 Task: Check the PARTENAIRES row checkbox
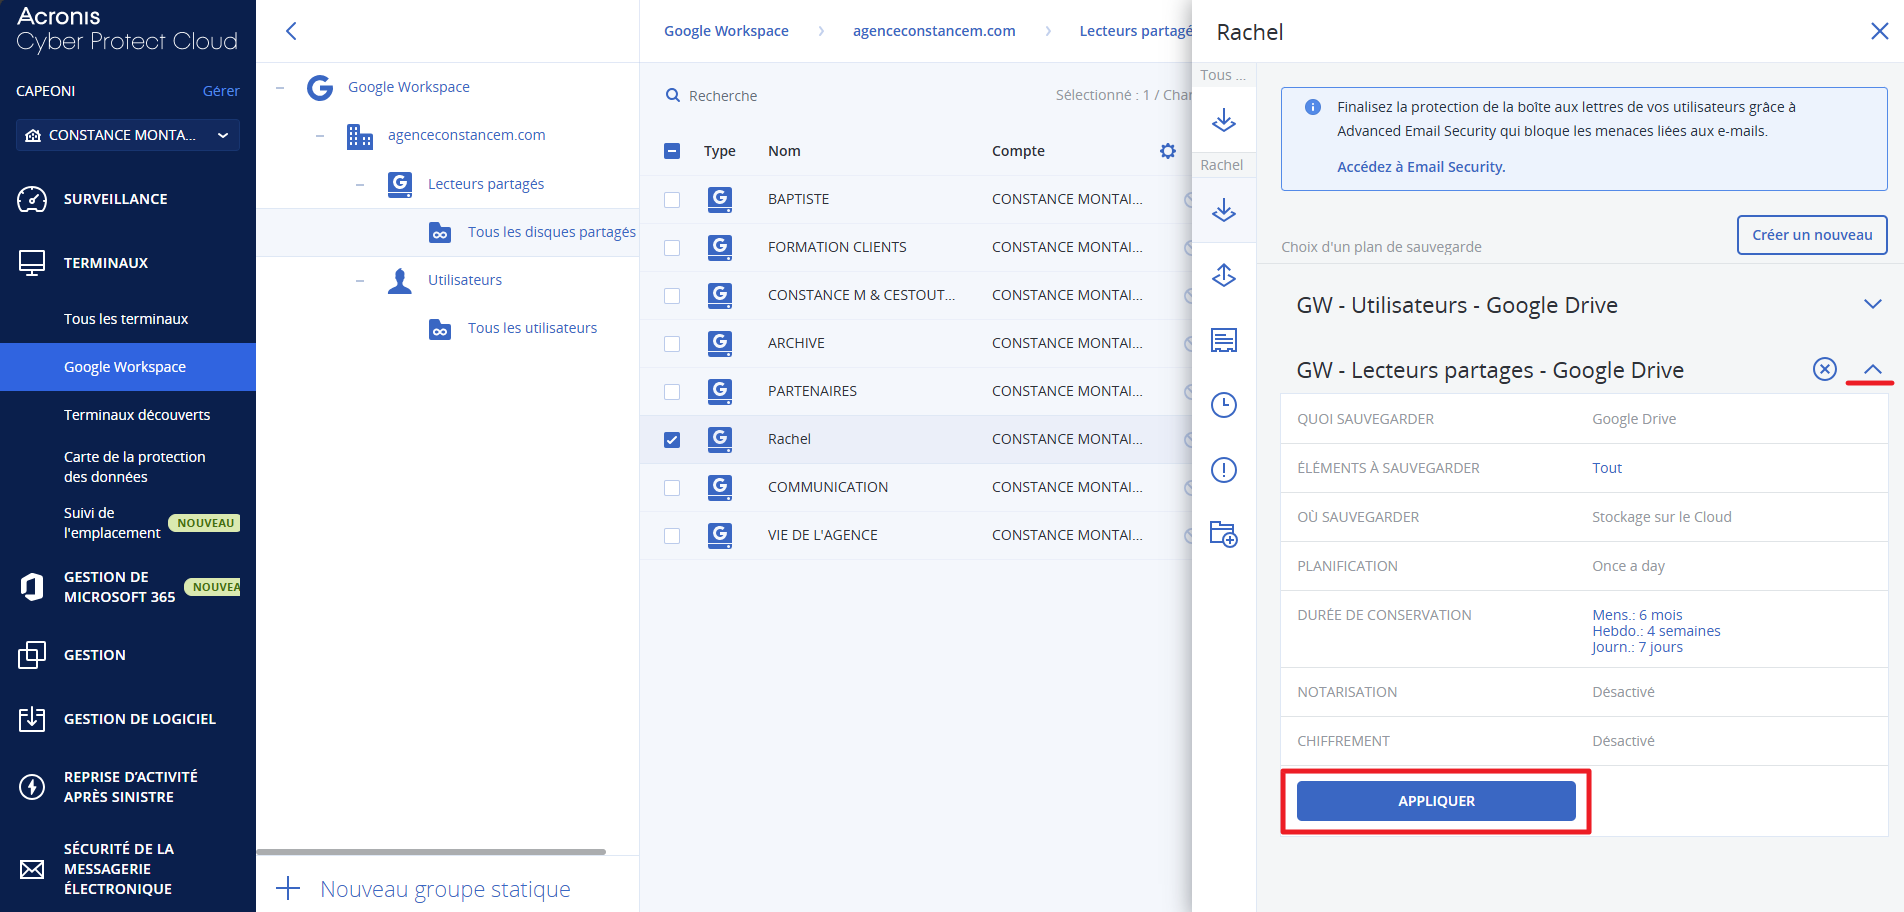point(672,392)
